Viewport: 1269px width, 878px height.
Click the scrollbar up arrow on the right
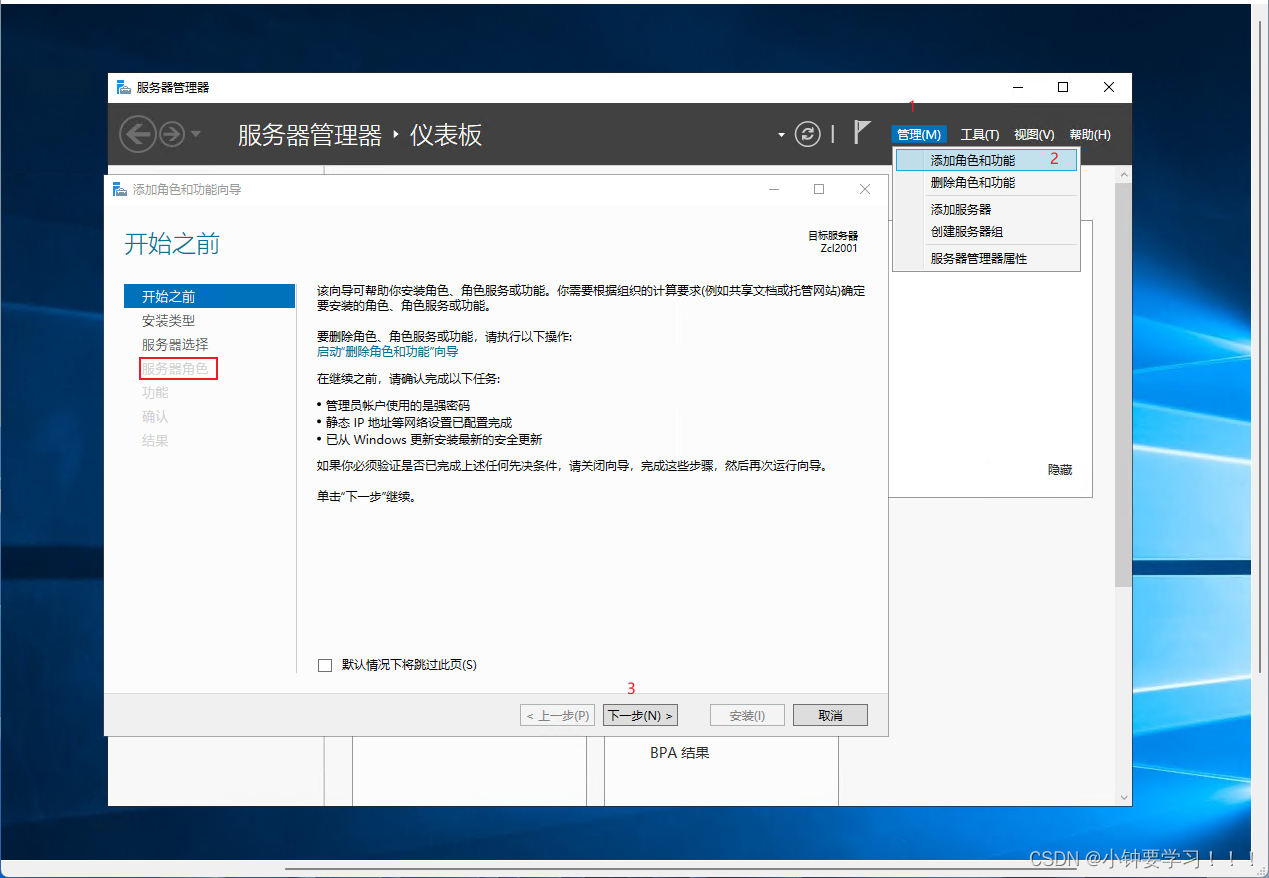click(x=1122, y=173)
